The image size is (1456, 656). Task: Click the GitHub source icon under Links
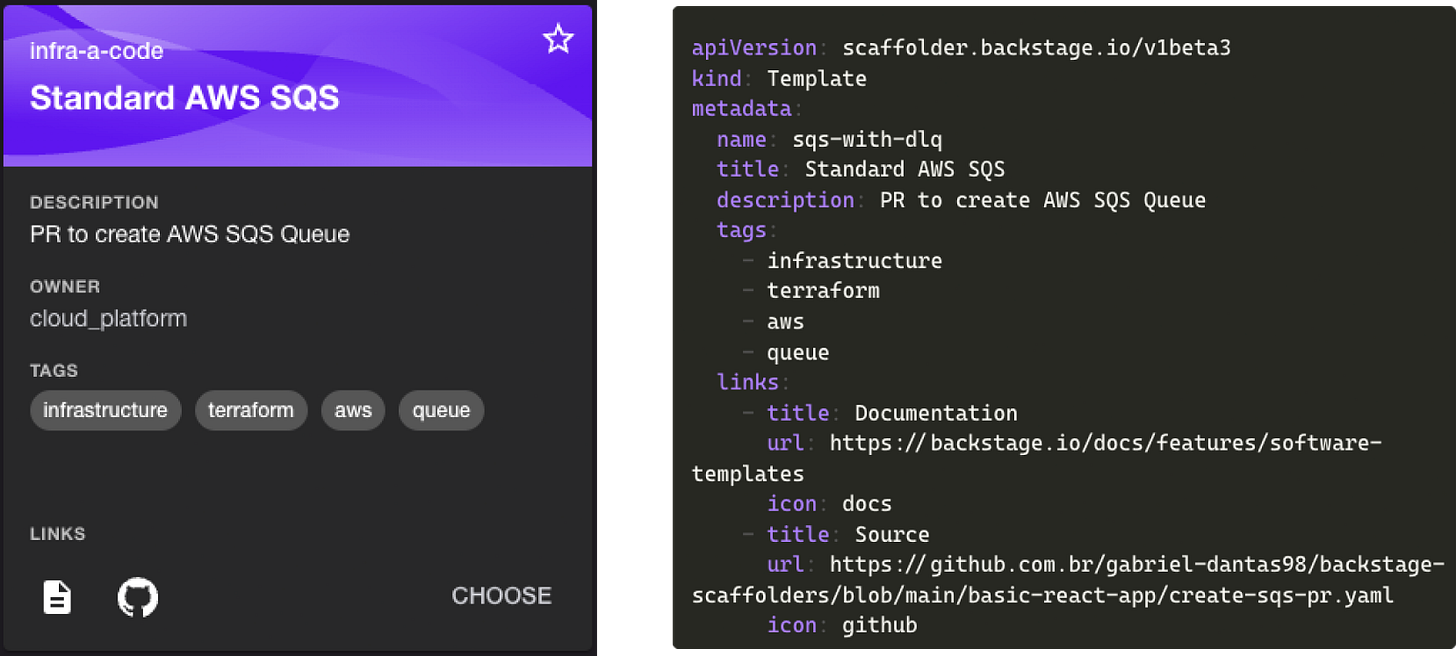point(138,597)
